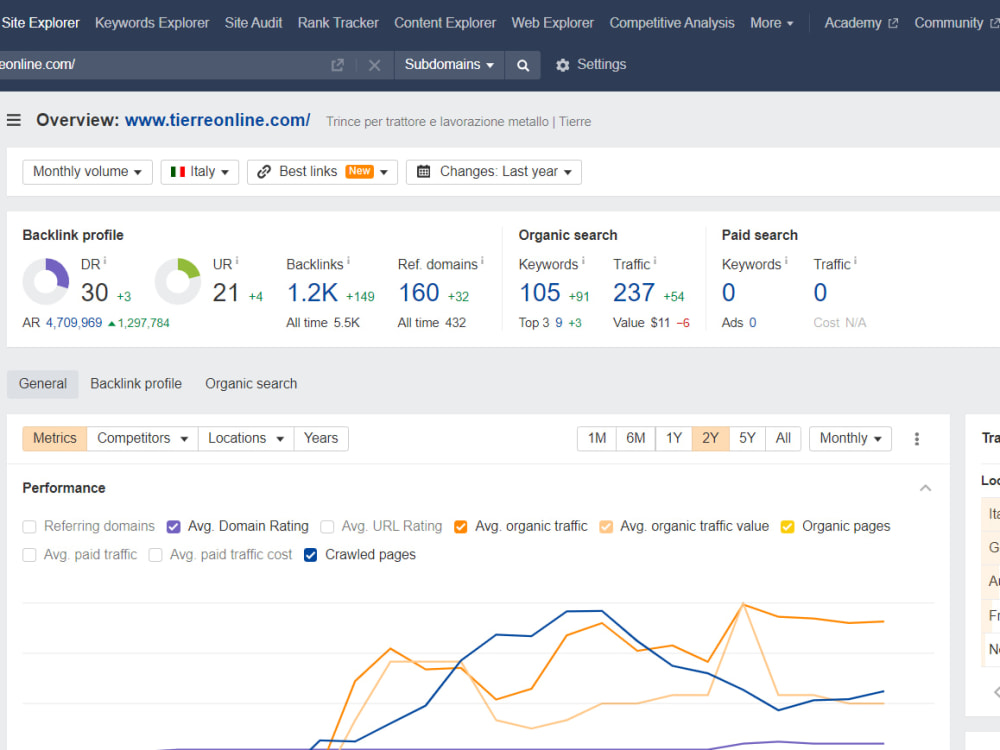Image resolution: width=1000 pixels, height=750 pixels.
Task: Select the General tab
Action: pos(43,384)
